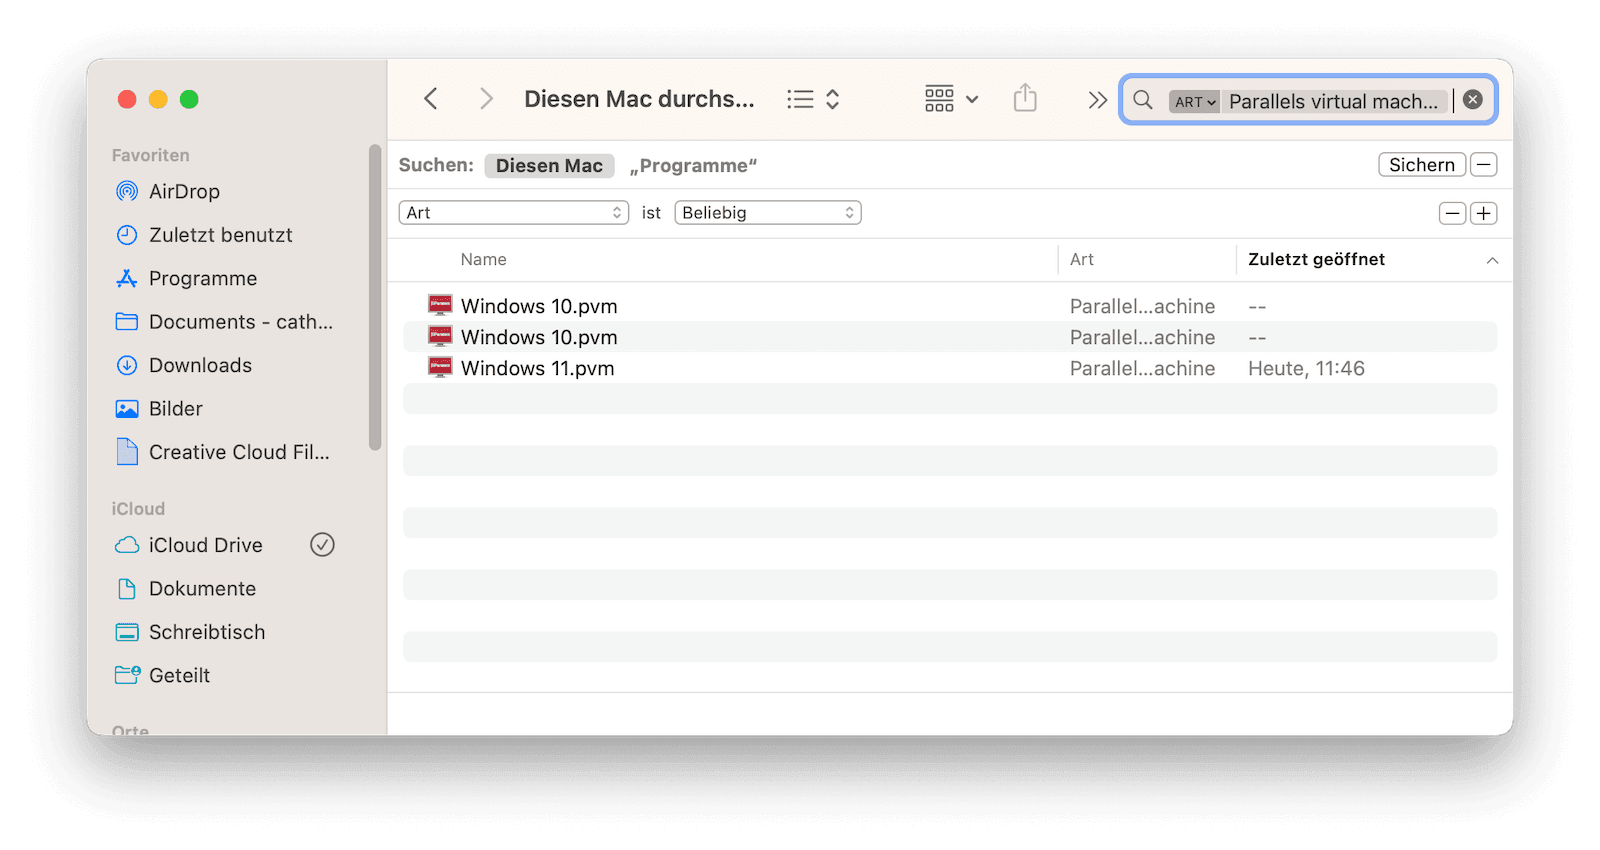1600x850 pixels.
Task: Click the iCloud section header
Action: [138, 509]
